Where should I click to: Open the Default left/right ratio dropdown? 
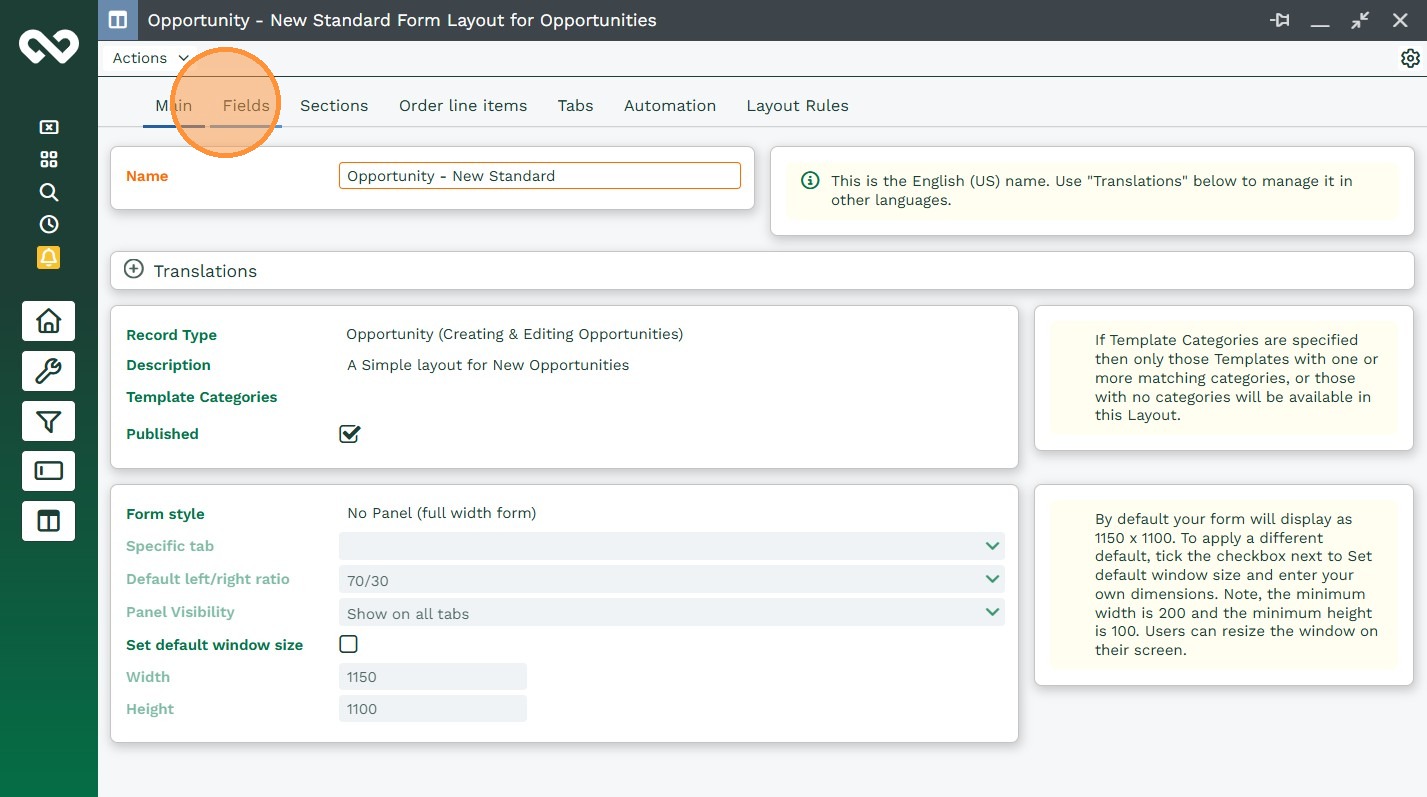671,579
